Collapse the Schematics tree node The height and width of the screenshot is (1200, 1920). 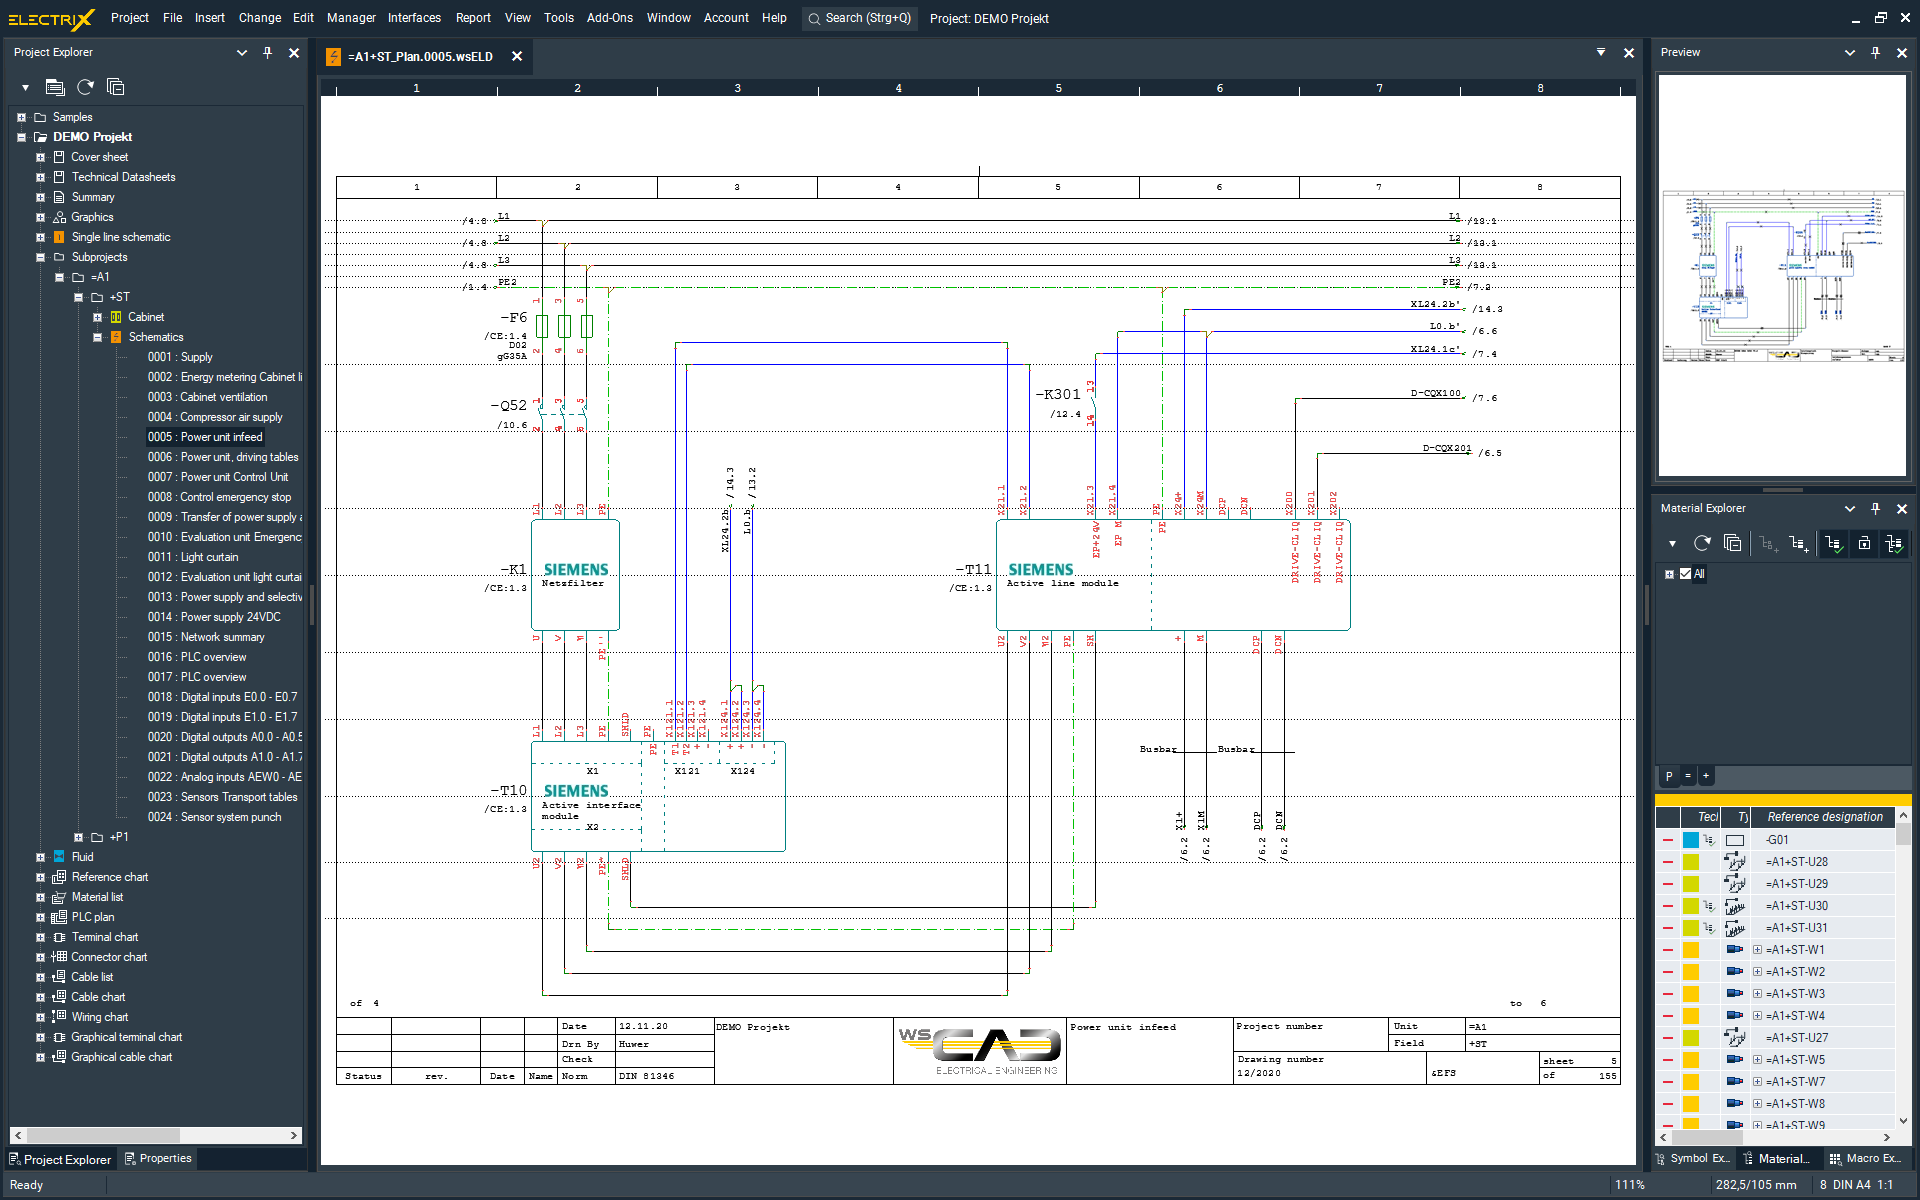tap(97, 337)
